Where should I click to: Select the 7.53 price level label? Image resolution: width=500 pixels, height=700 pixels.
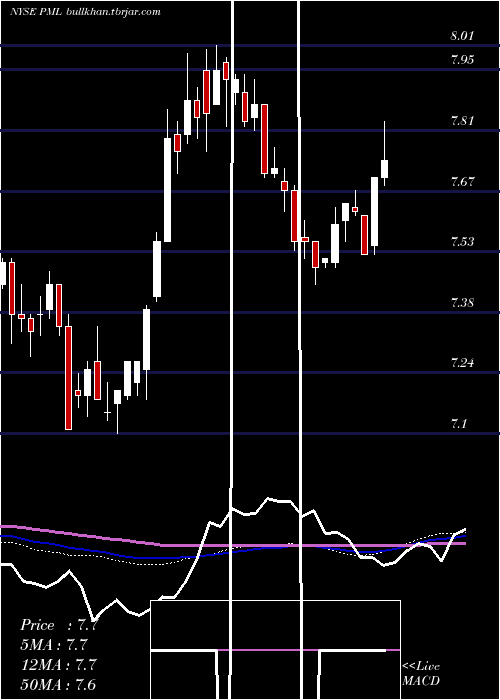coord(462,242)
